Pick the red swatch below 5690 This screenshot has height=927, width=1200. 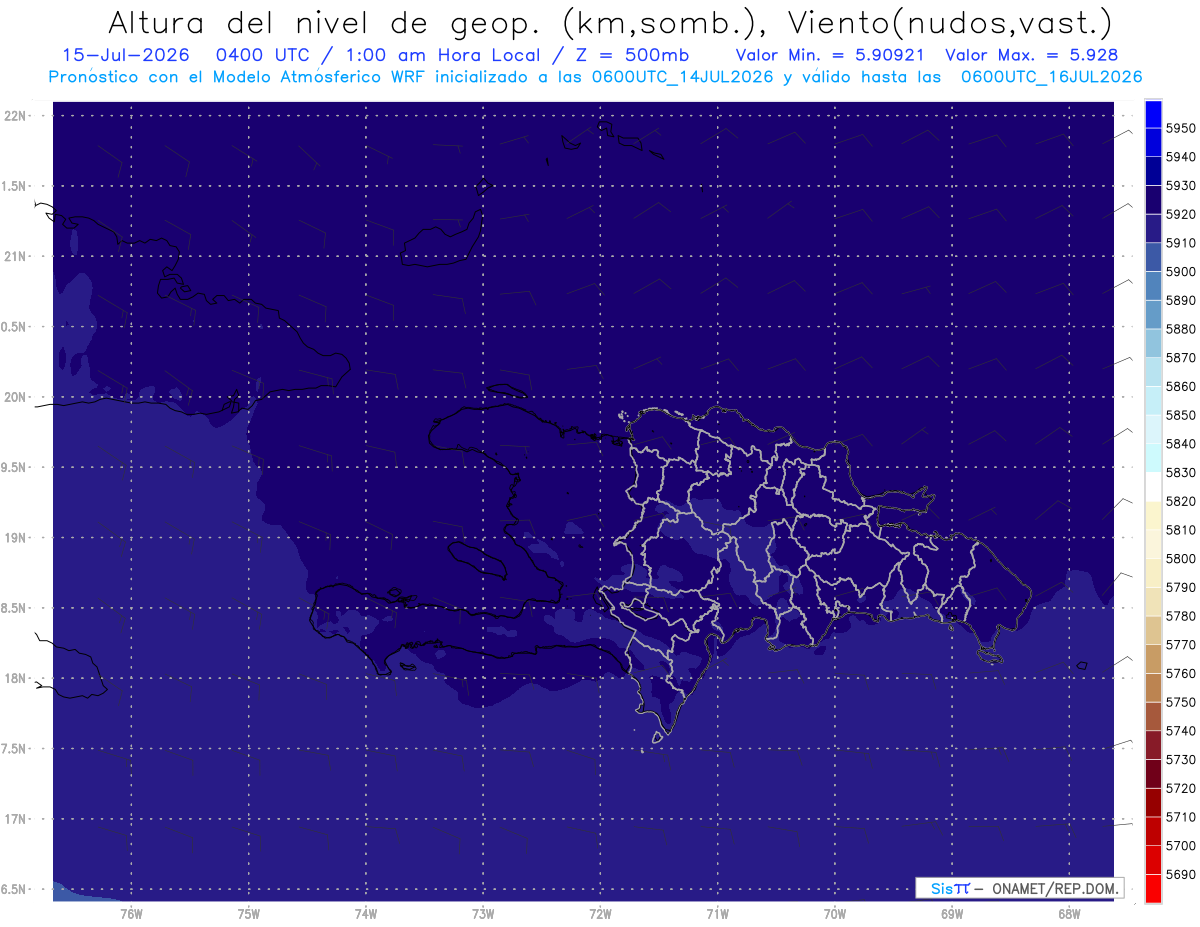click(1153, 888)
